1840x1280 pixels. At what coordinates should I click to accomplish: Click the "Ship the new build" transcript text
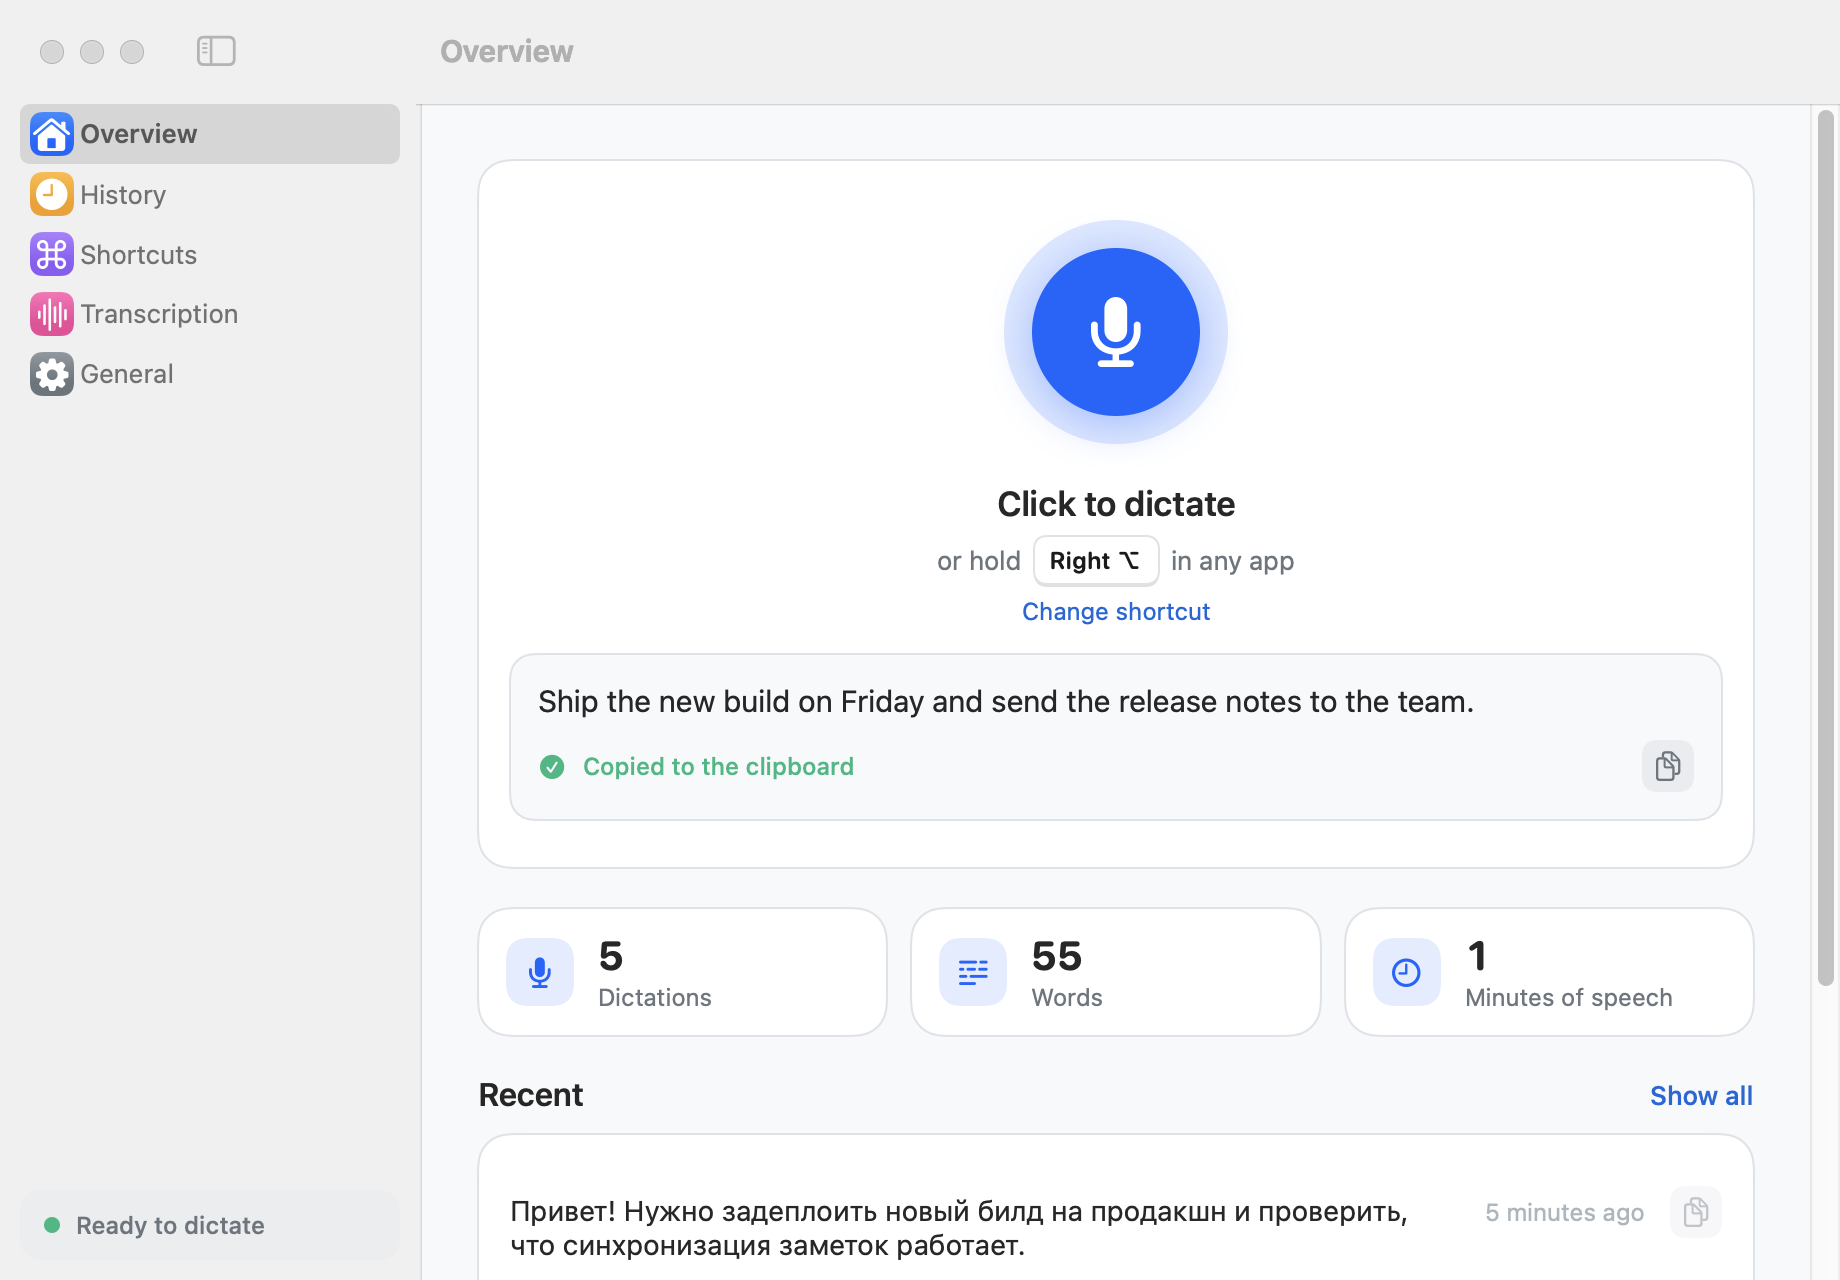tap(1006, 702)
